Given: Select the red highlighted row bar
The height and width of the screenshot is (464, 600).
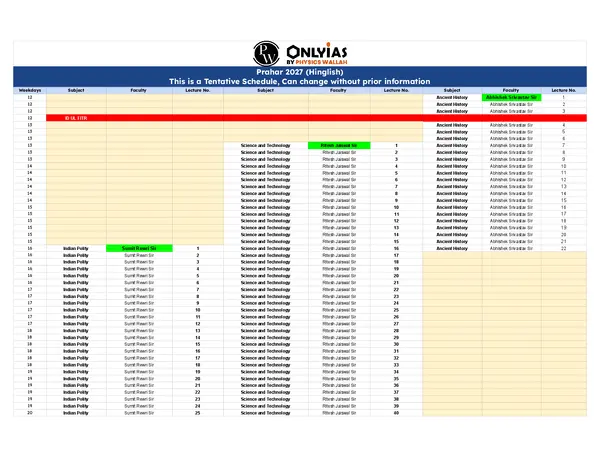Looking at the screenshot, I should 300,118.
